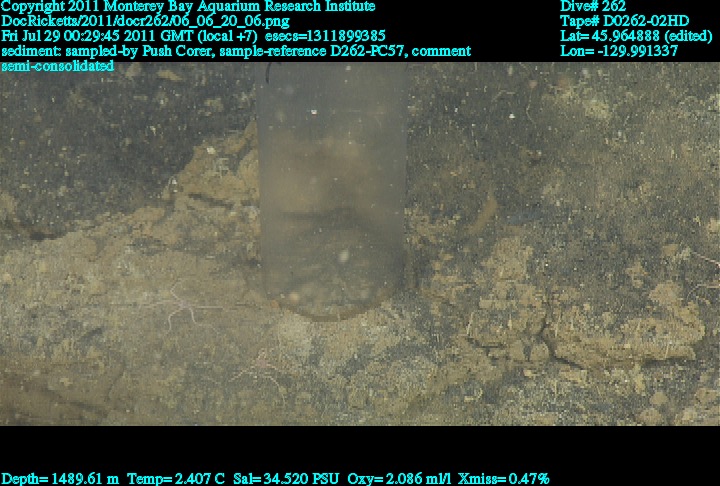Click the Oxy= 2.086 ml/l reading
720x486 pixels.
pyautogui.click(x=399, y=479)
